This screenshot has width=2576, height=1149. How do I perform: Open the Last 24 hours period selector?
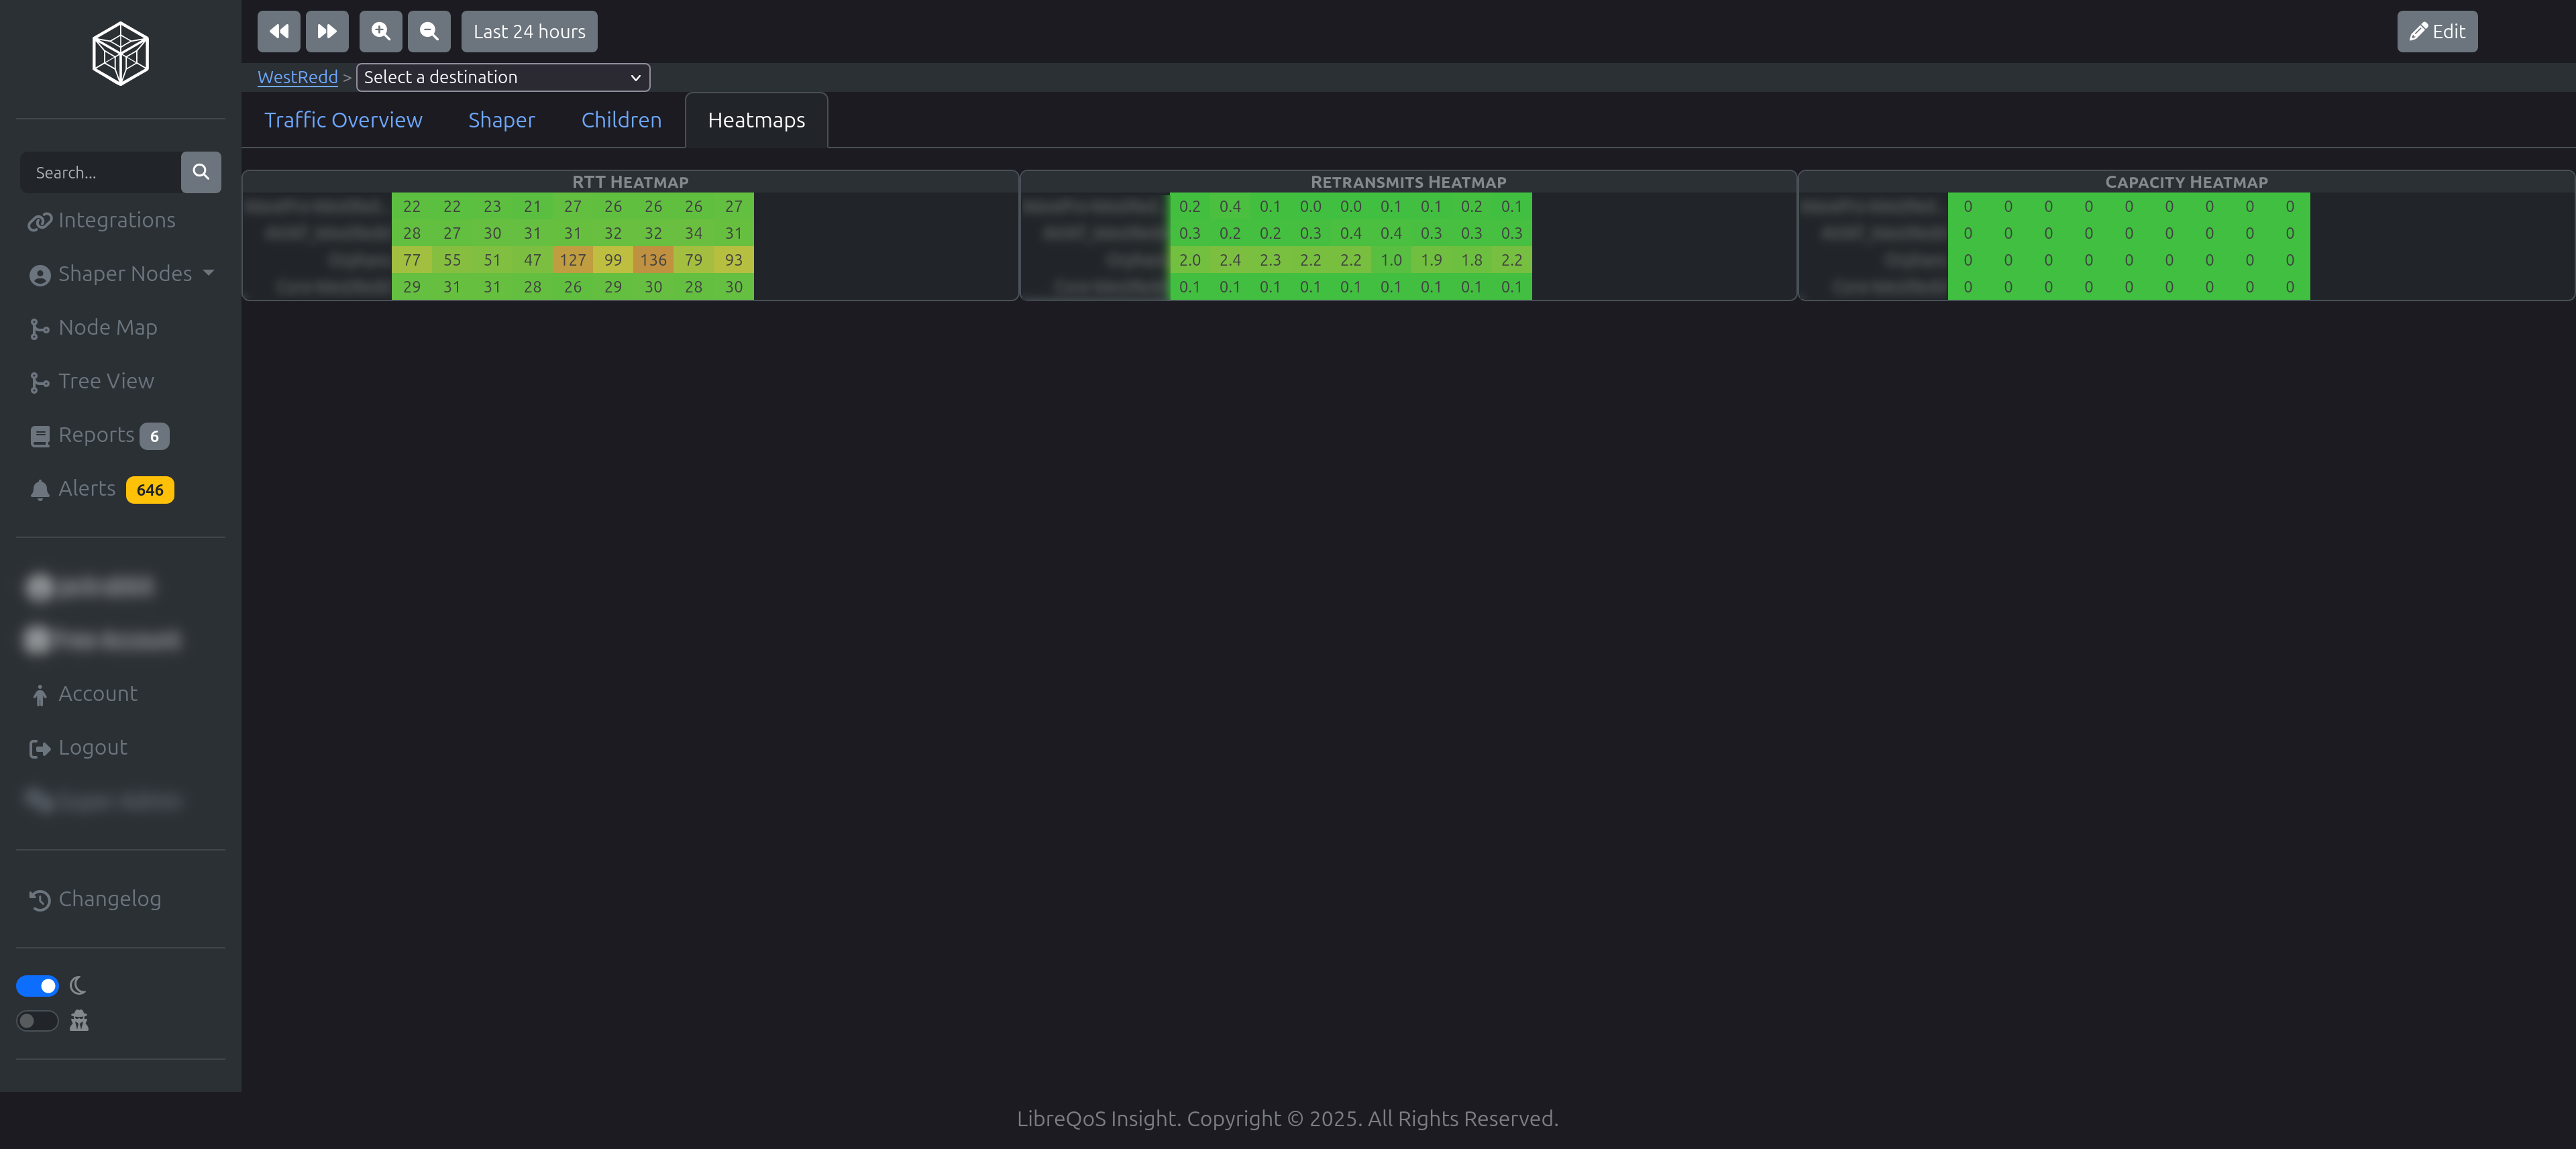tap(529, 31)
